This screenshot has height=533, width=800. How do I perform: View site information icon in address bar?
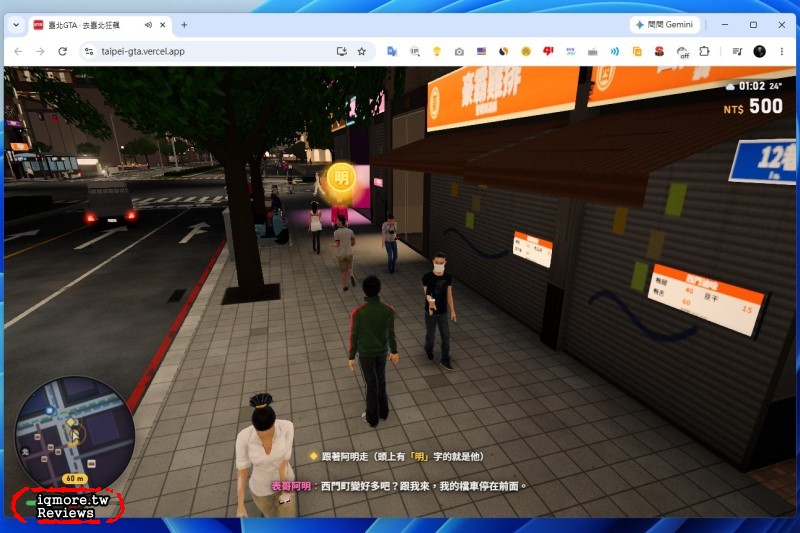pyautogui.click(x=89, y=52)
